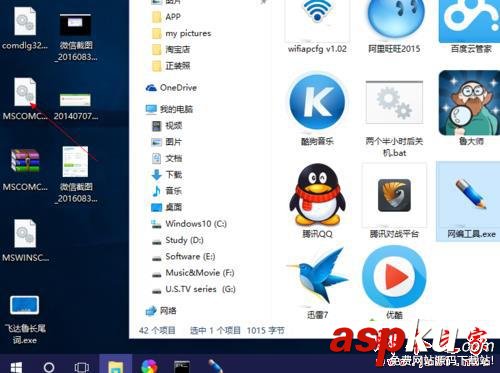Image resolution: width=500 pixels, height=373 pixels.
Task: Select OneDrive in navigation pane
Action: [171, 88]
